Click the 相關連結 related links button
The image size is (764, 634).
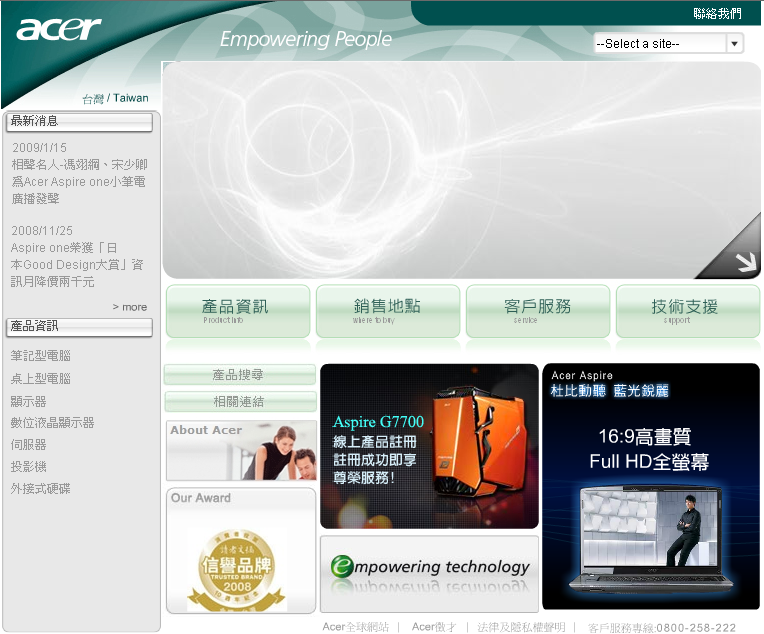point(240,402)
